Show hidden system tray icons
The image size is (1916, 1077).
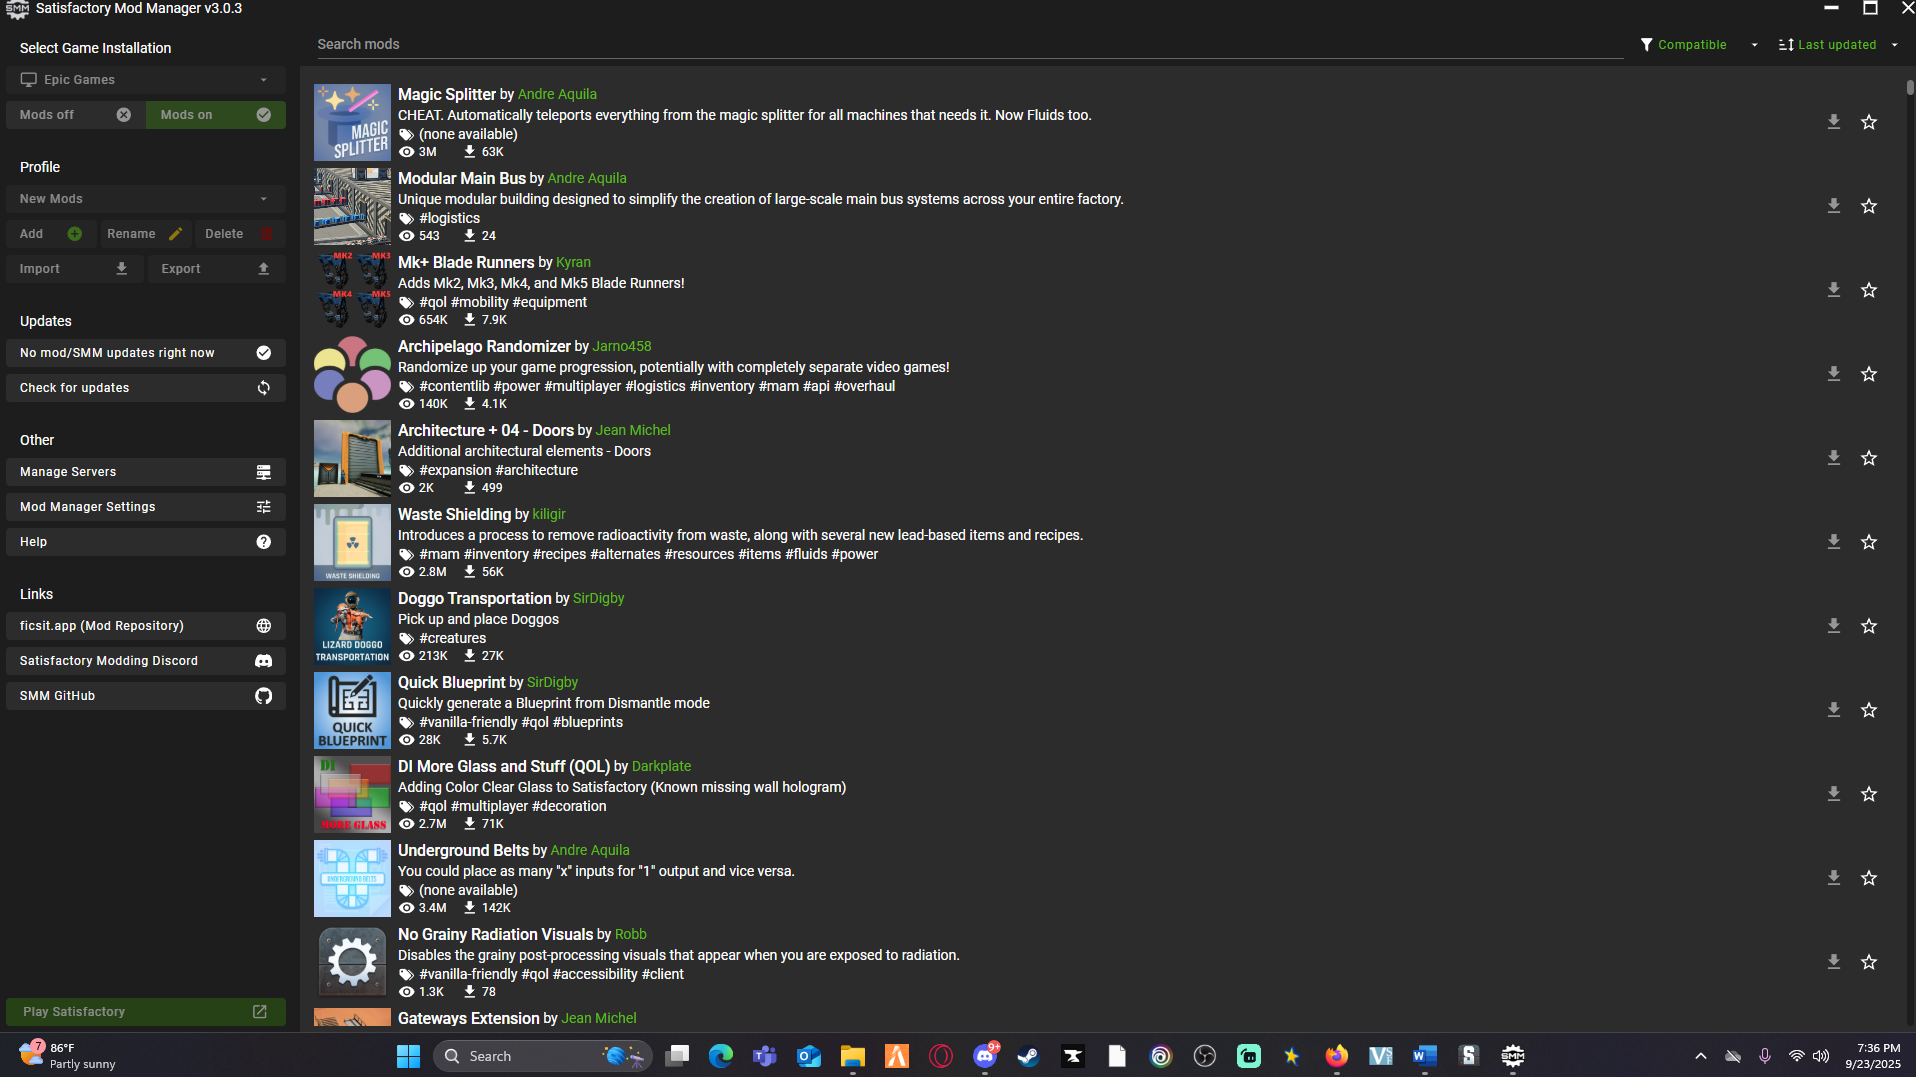coord(1700,1056)
